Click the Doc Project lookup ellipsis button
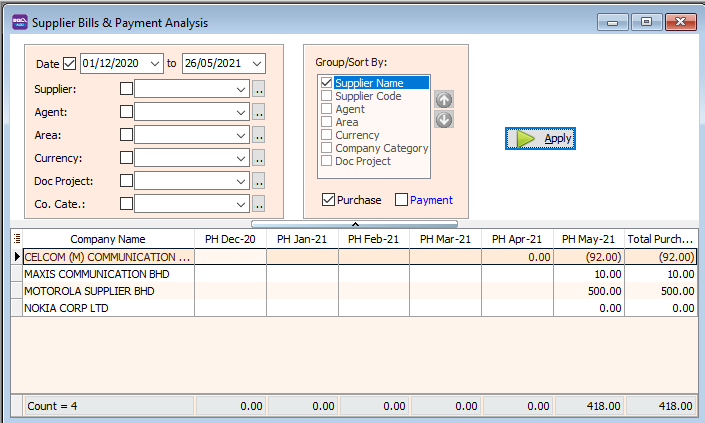The image size is (705, 423). [x=258, y=181]
